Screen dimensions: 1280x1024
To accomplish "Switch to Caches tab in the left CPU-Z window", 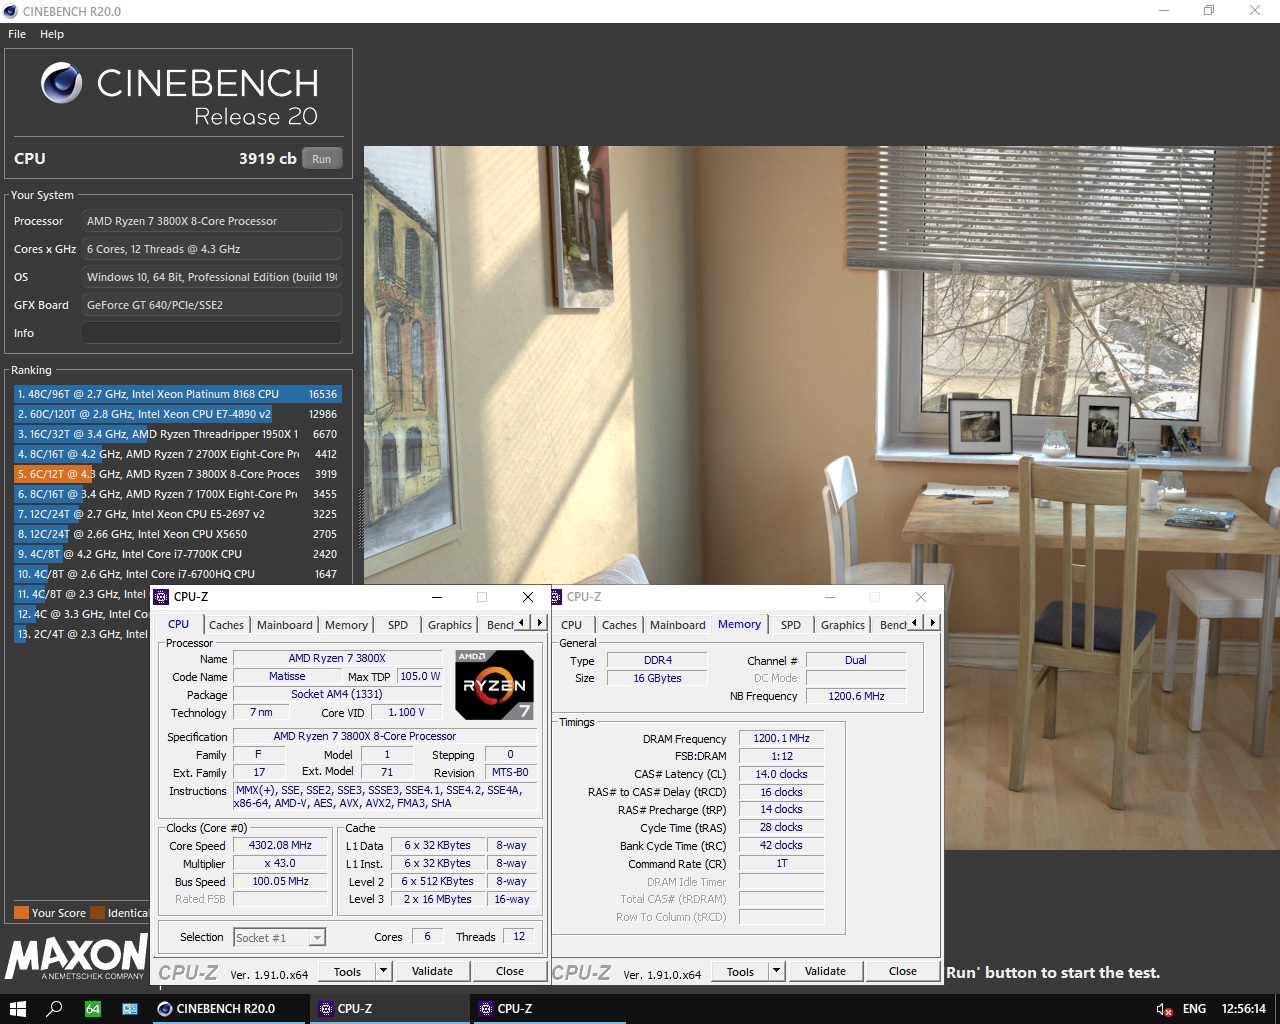I will click(x=226, y=625).
